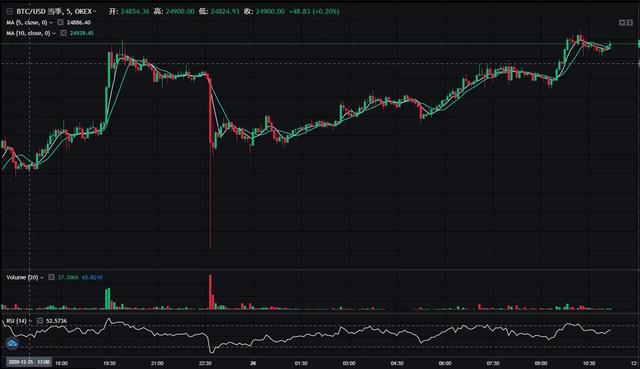Click the right pane control icon at top right
This screenshot has width=640, height=369.
(x=630, y=22)
